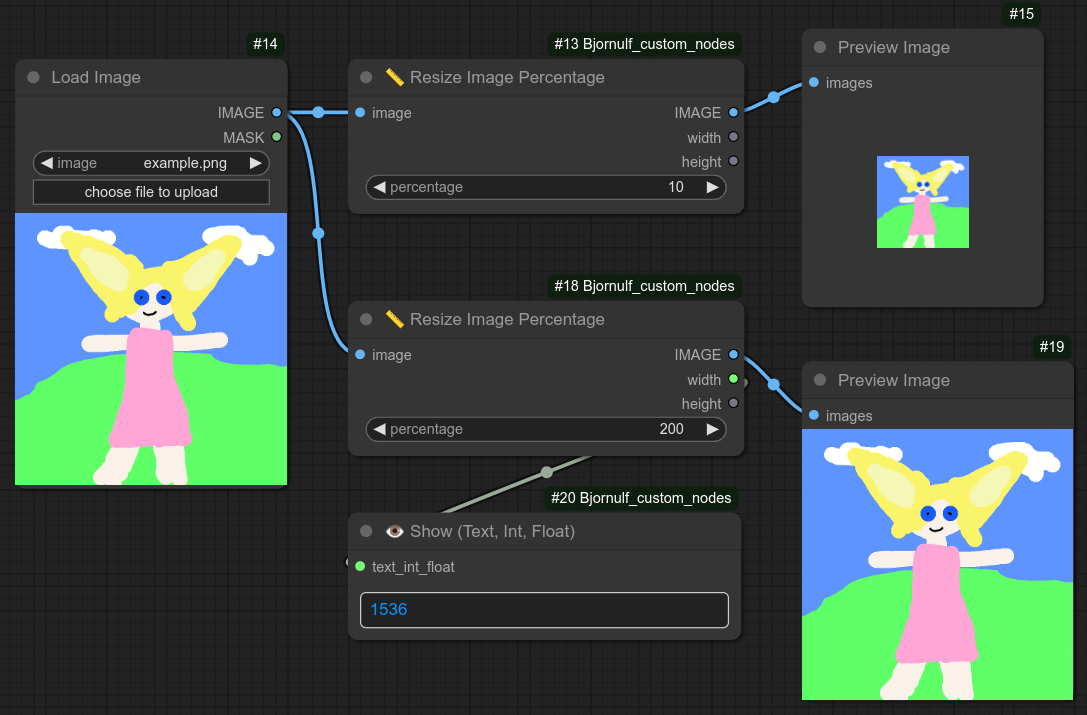Click the #20 Bjornulf_custom_nodes badge
The width and height of the screenshot is (1087, 715).
click(641, 498)
